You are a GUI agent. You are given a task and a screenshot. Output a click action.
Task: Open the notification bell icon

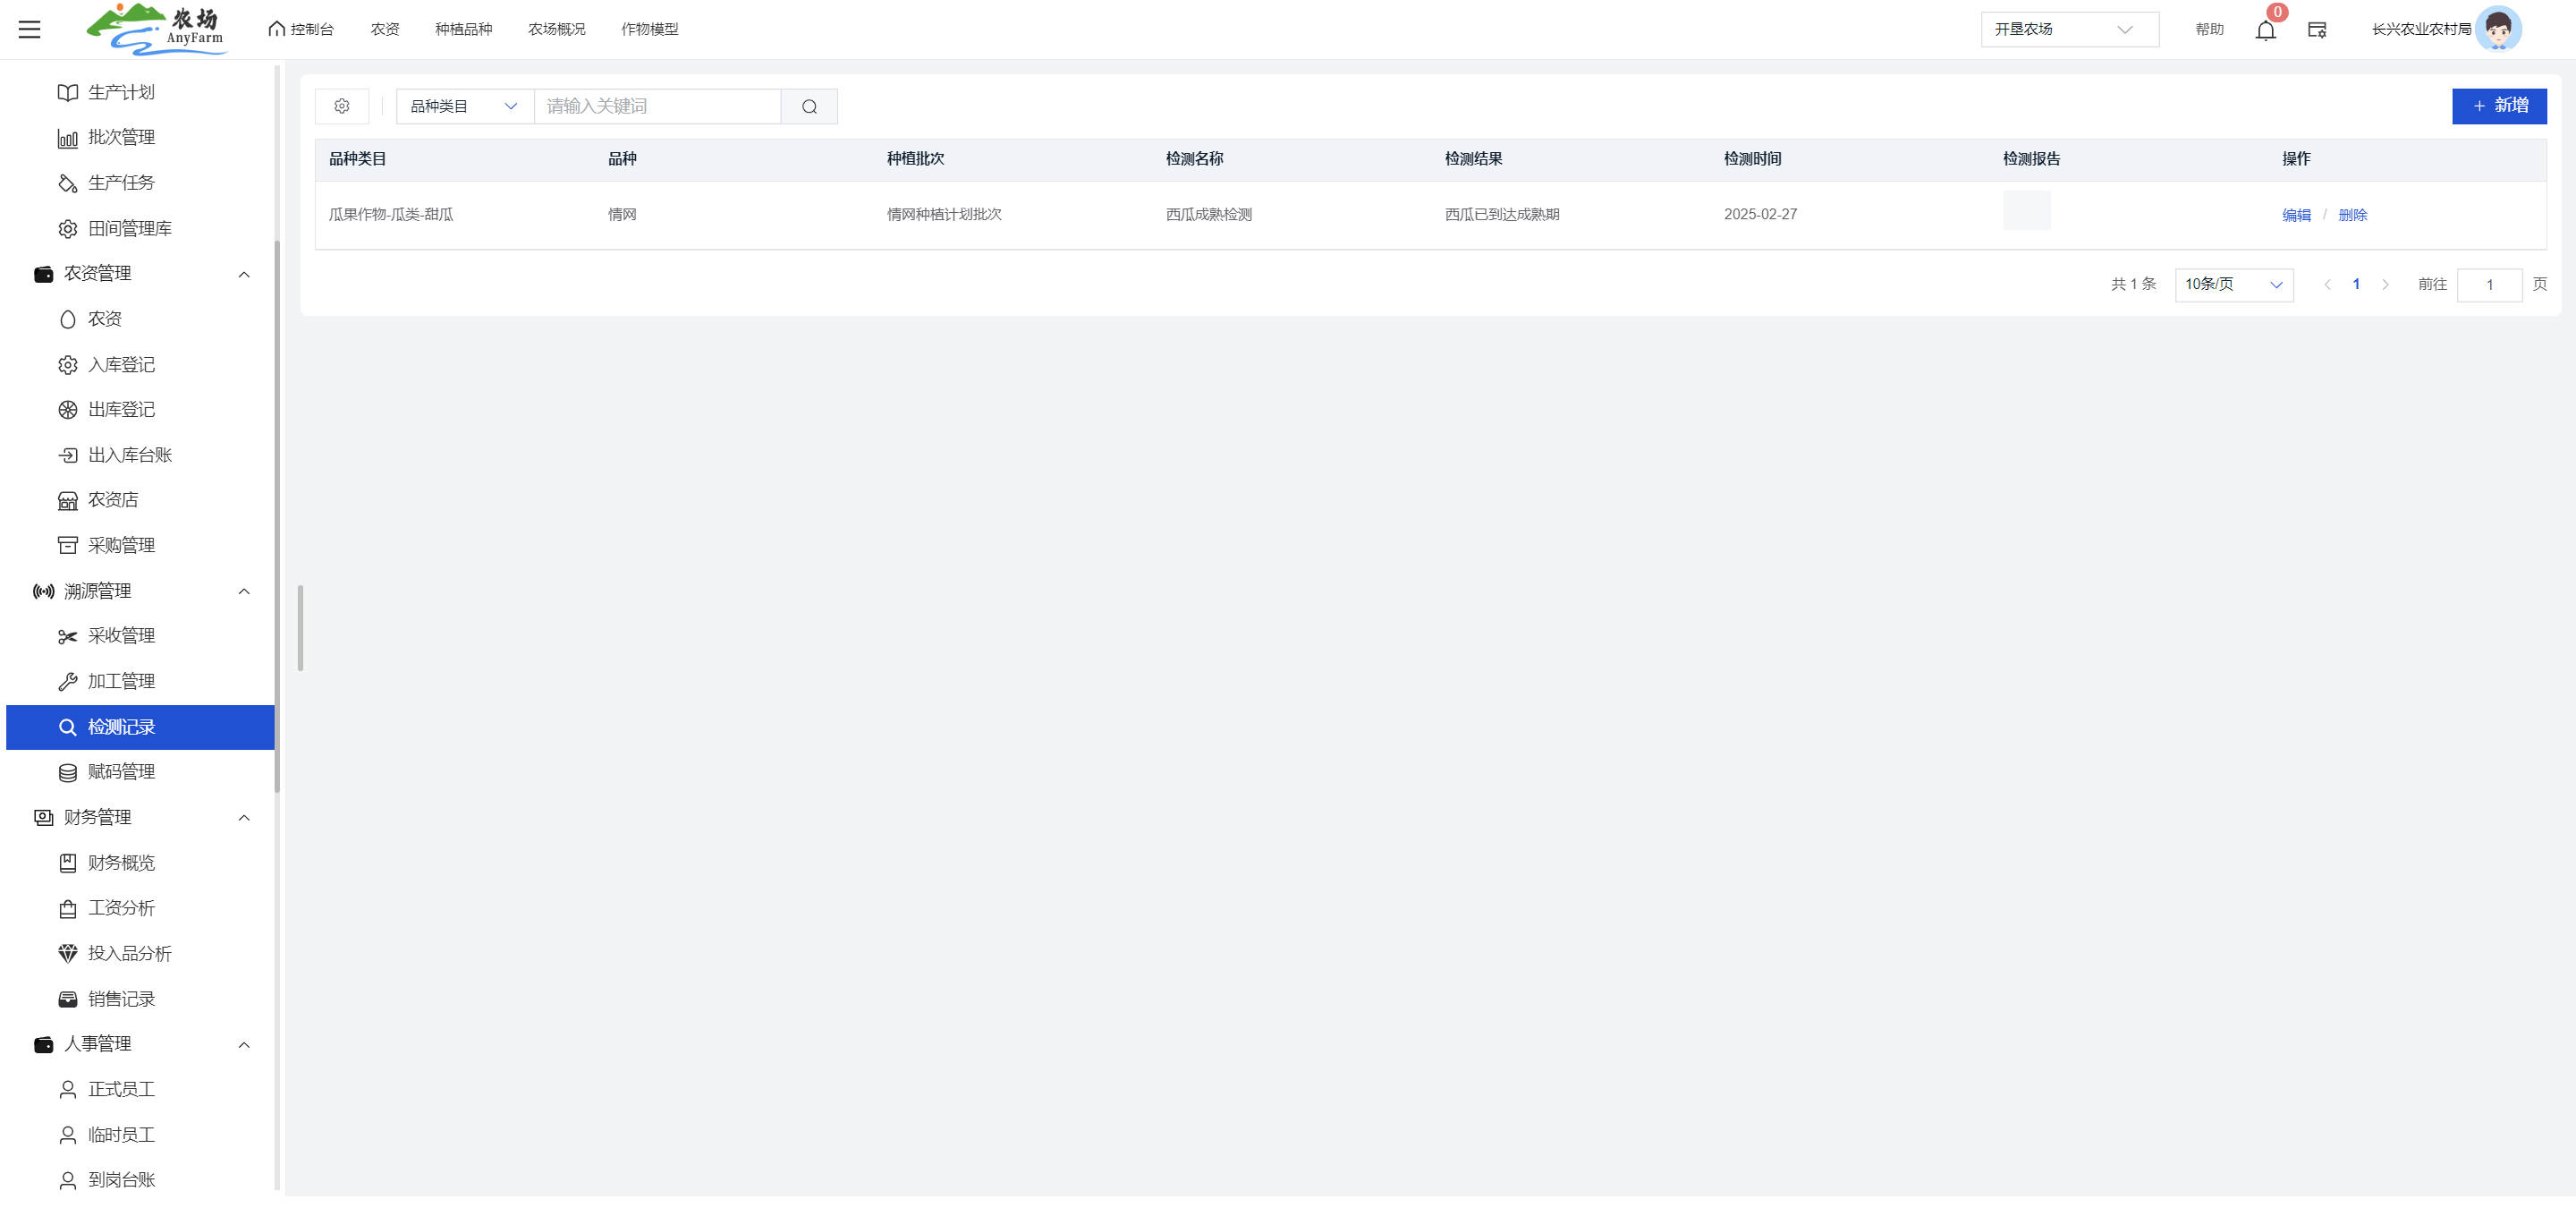point(2265,30)
